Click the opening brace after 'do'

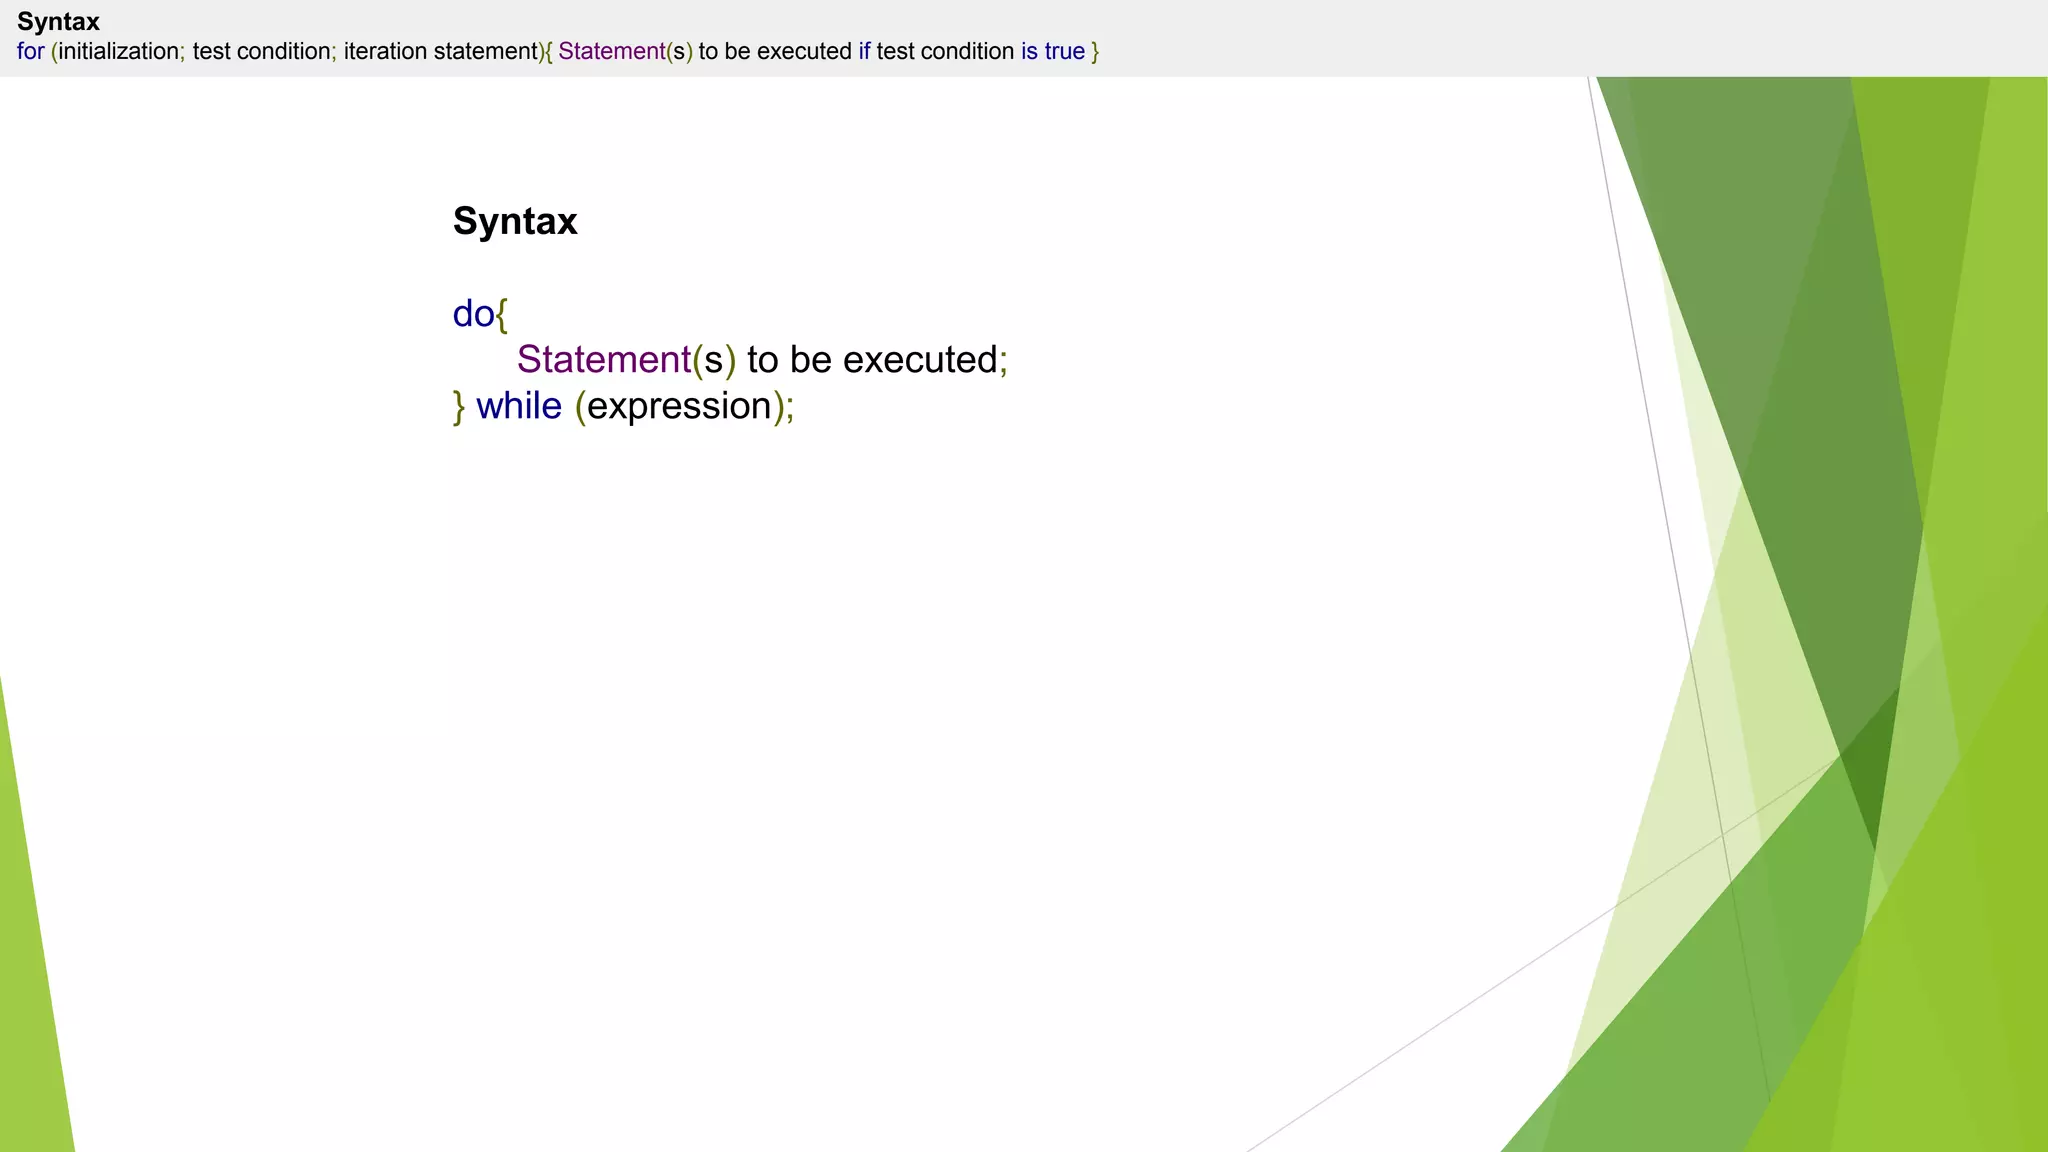pyautogui.click(x=502, y=315)
